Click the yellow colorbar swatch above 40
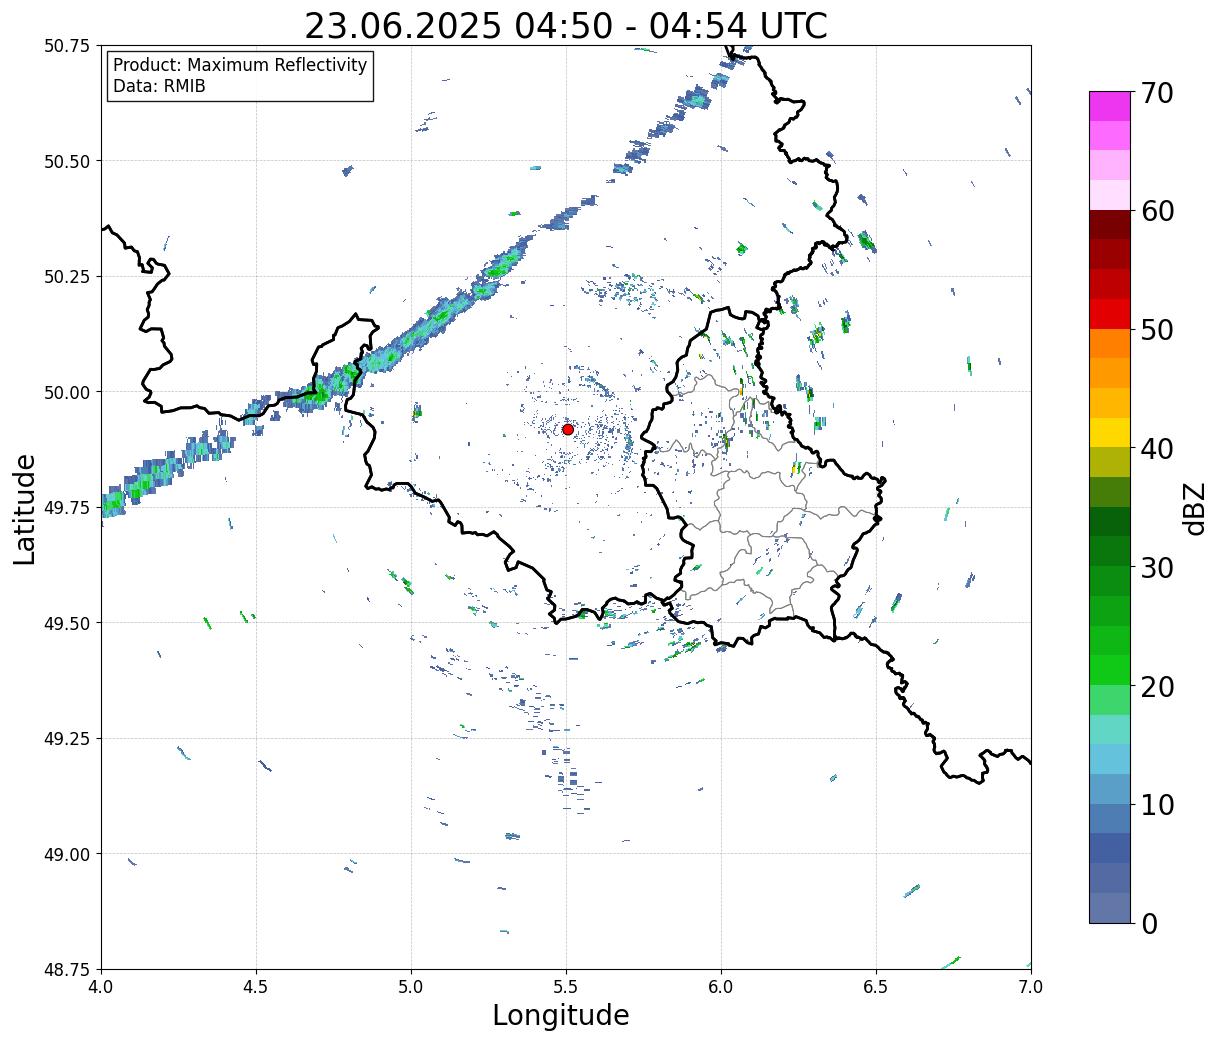This screenshot has width=1219, height=1040. 1110,433
